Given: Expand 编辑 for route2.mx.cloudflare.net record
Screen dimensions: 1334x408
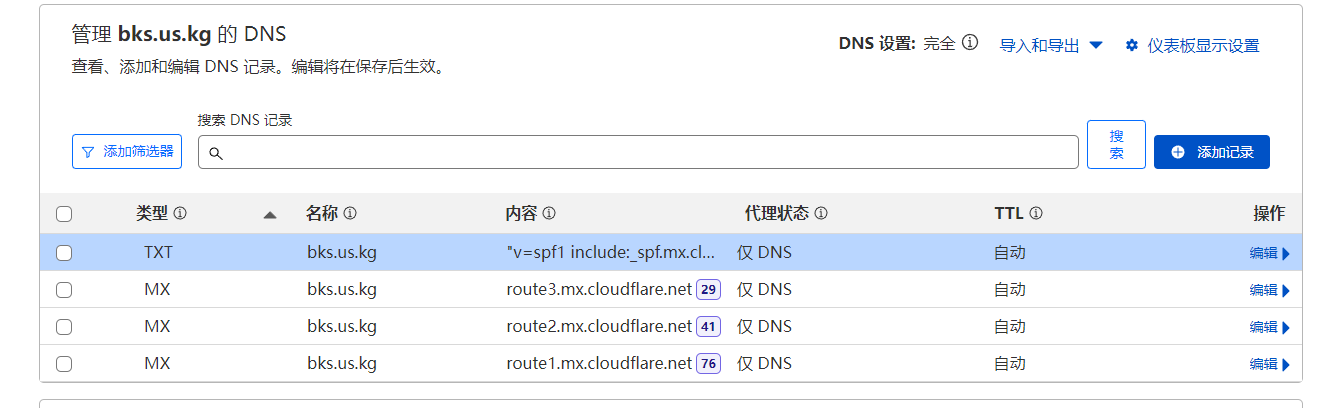Looking at the screenshot, I should pyautogui.click(x=1269, y=327).
